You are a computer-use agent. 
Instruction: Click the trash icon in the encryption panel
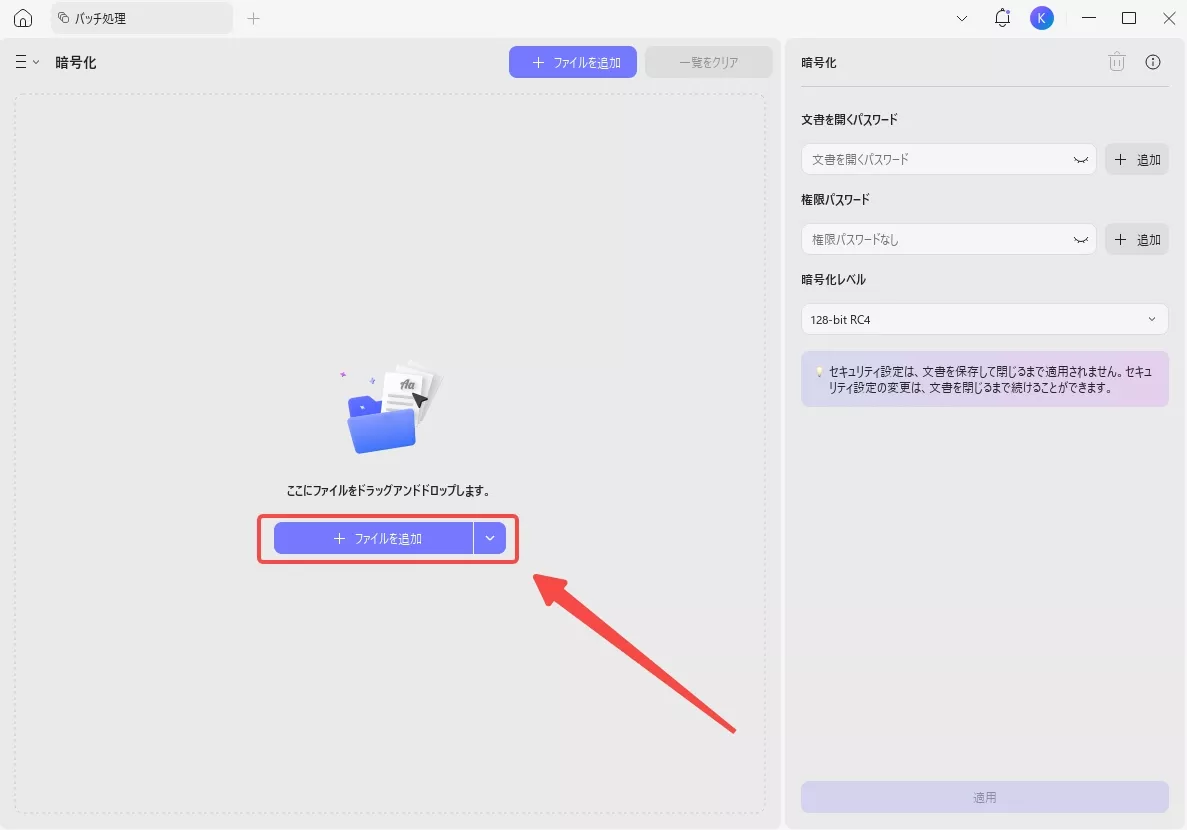1116,62
